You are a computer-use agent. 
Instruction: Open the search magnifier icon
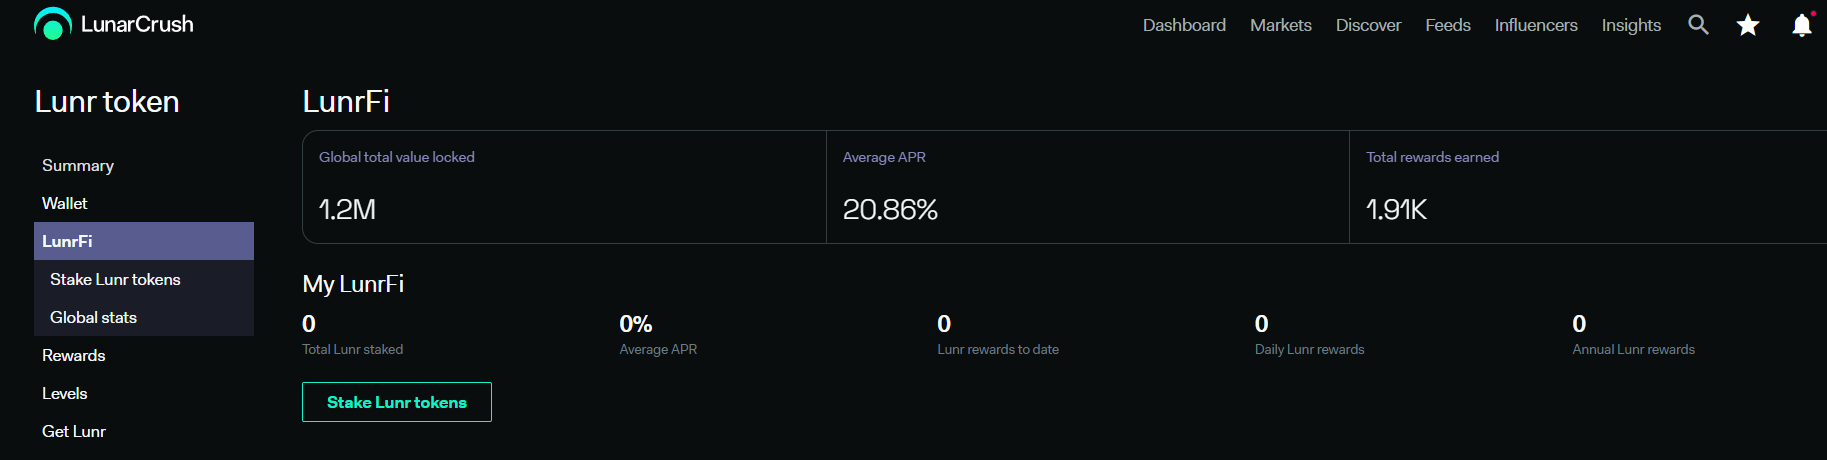[1698, 24]
